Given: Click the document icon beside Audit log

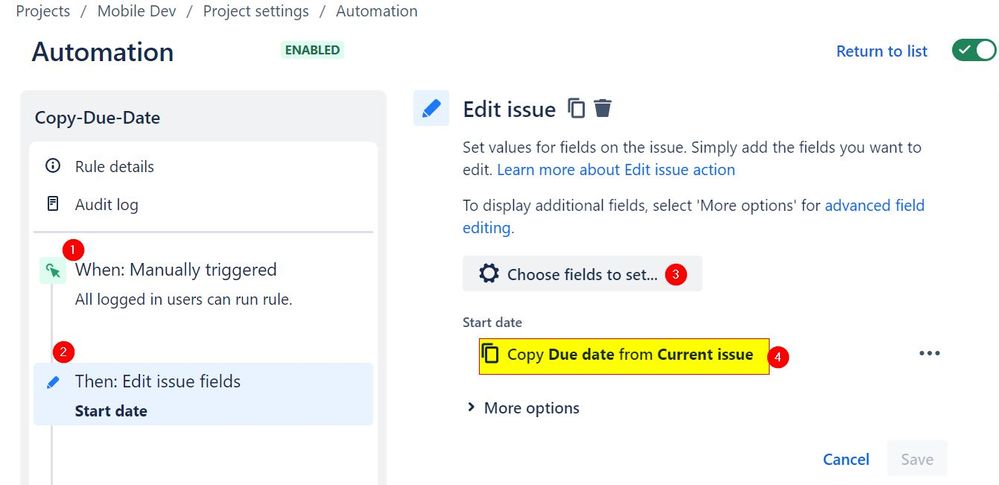Looking at the screenshot, I should pos(53,204).
